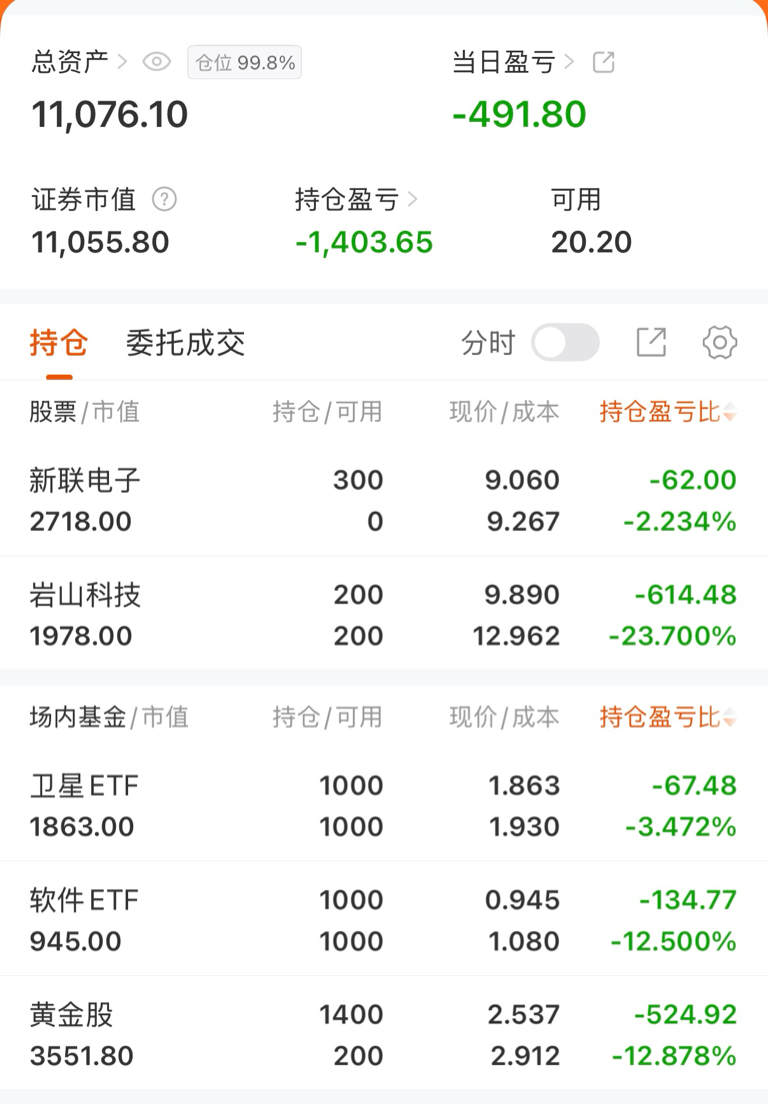This screenshot has height=1105, width=768.
Task: Open the 黄金股 holding row
Action: pos(384,1035)
